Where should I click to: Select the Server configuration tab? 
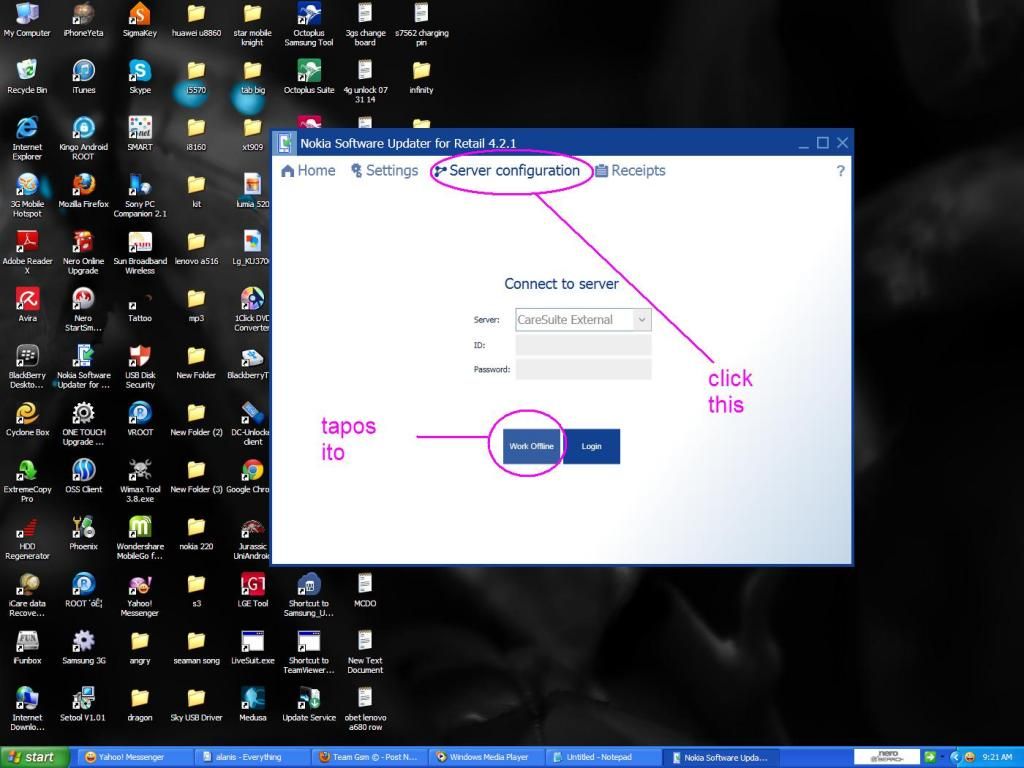coord(506,171)
